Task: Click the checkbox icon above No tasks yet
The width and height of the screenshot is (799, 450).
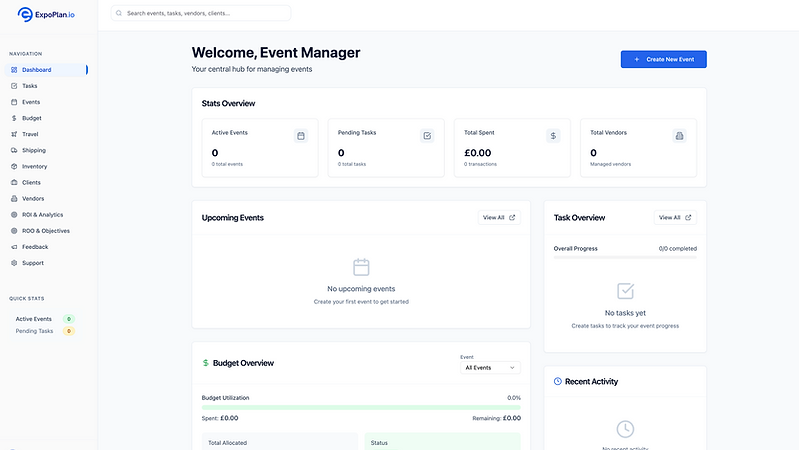Action: pyautogui.click(x=625, y=291)
